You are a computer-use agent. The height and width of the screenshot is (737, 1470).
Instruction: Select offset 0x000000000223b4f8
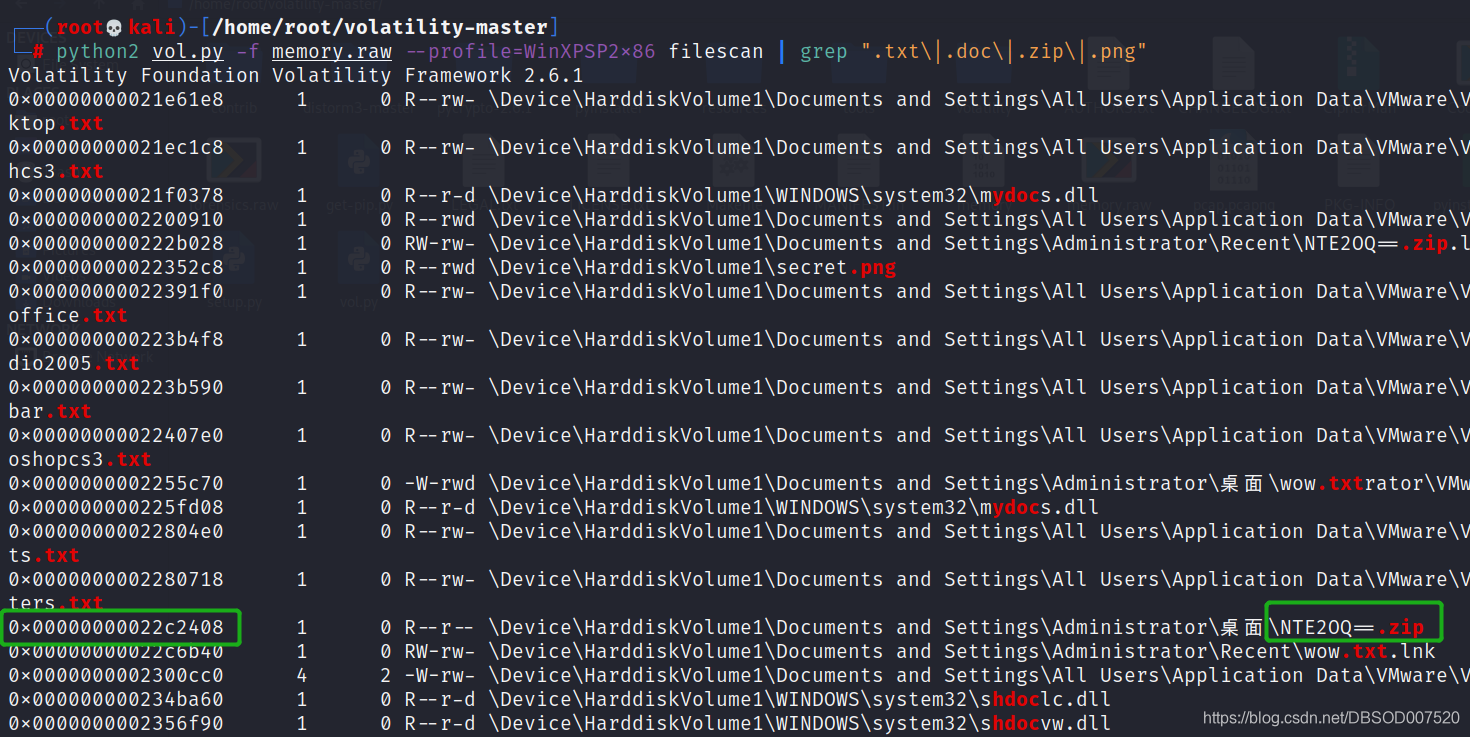click(x=116, y=339)
